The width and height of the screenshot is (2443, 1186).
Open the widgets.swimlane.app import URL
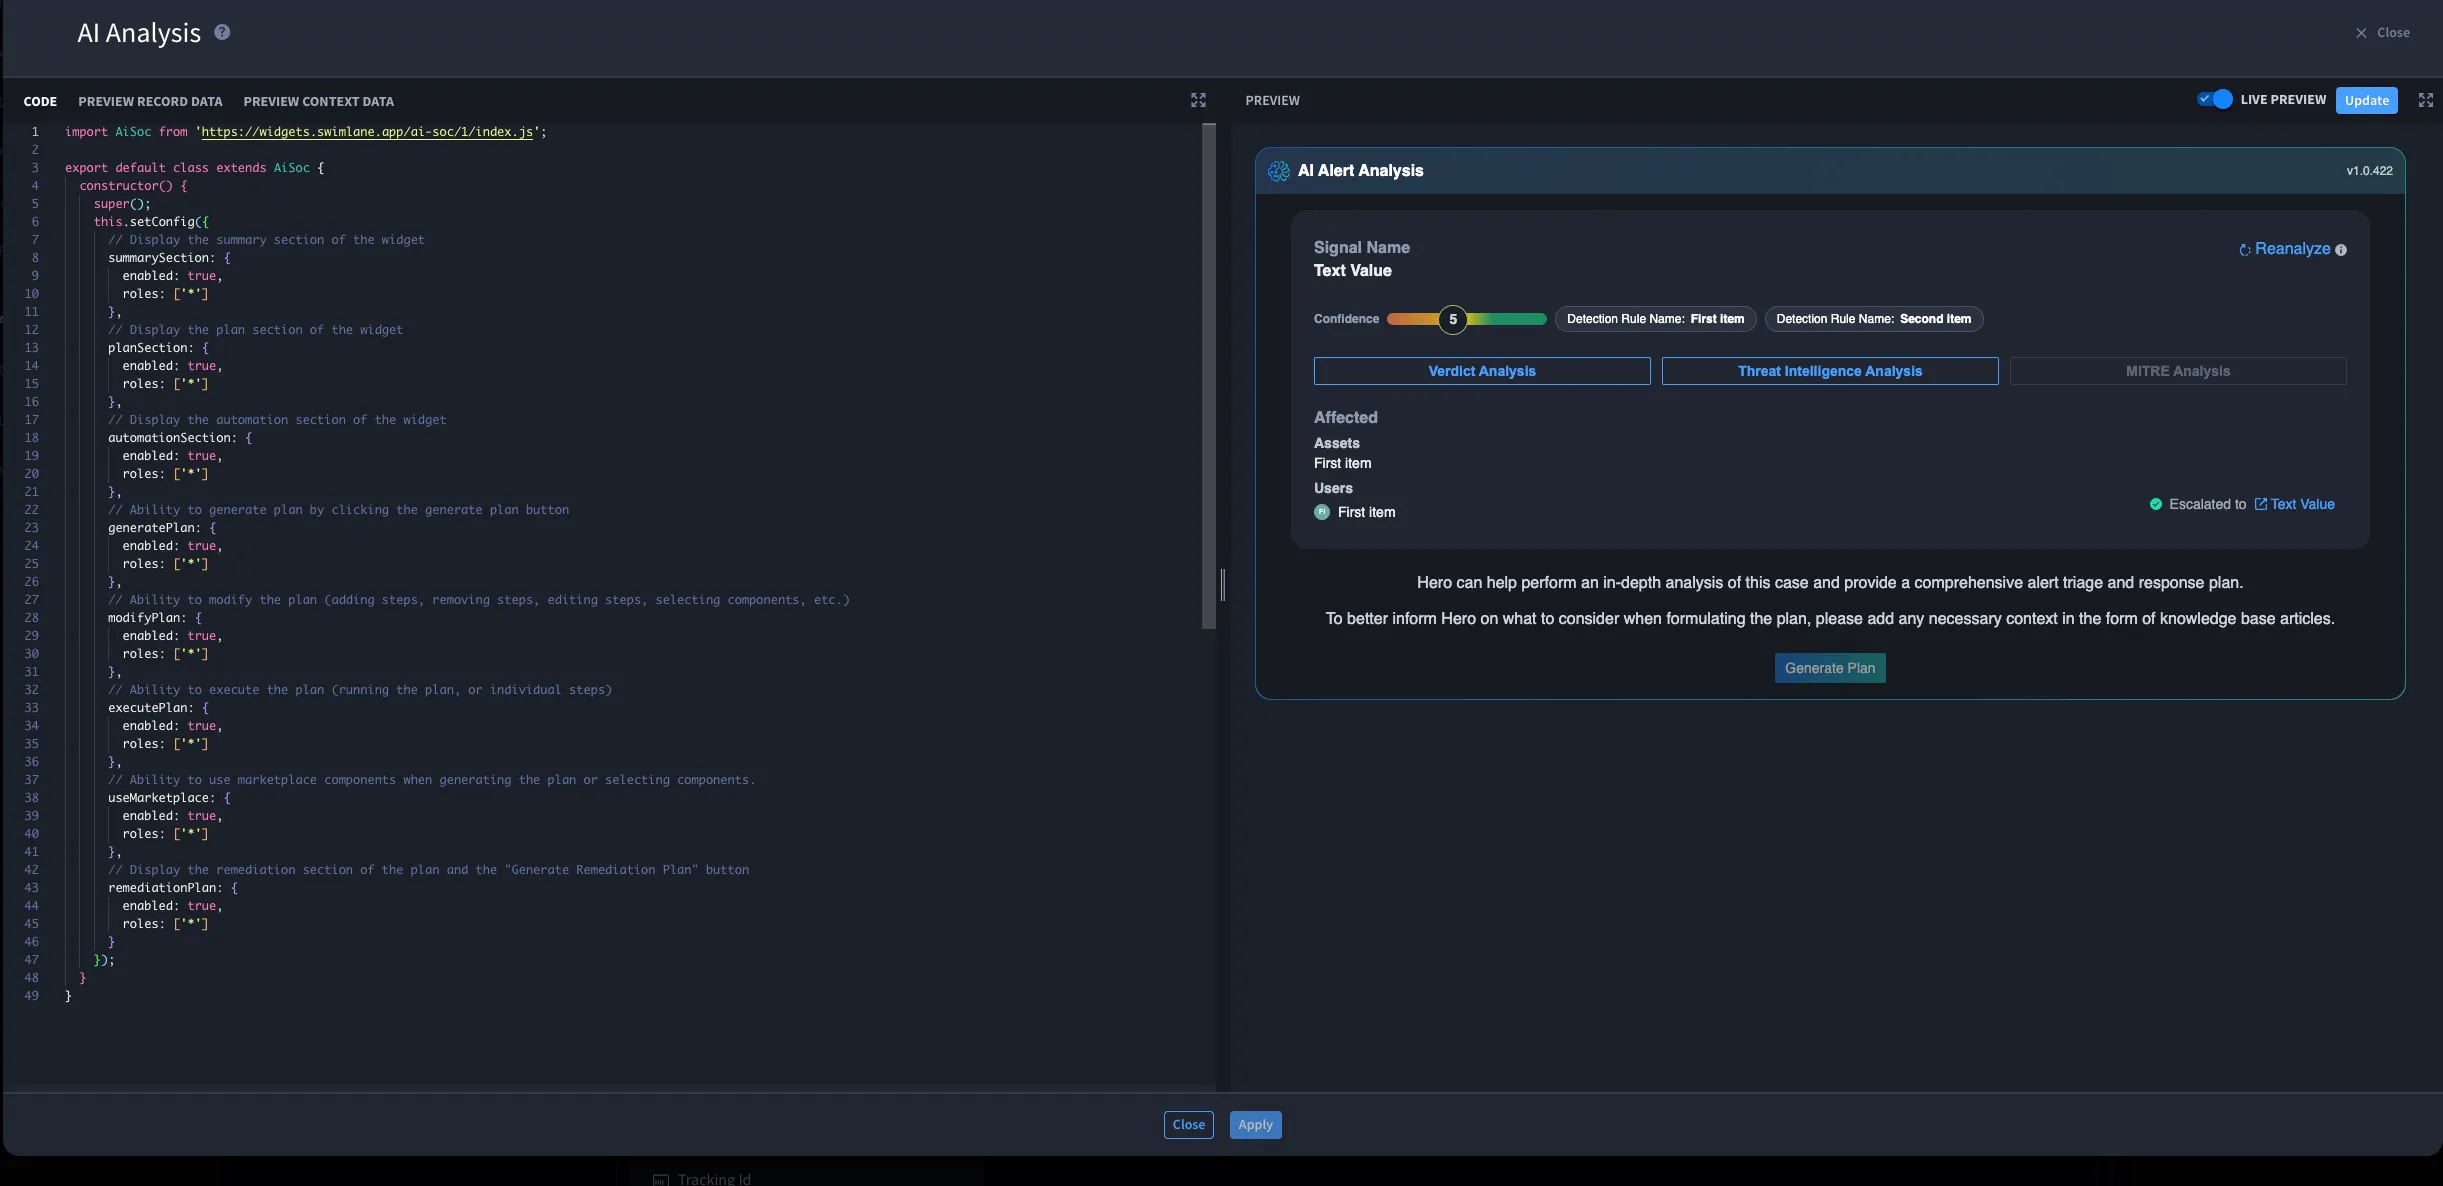pyautogui.click(x=367, y=132)
